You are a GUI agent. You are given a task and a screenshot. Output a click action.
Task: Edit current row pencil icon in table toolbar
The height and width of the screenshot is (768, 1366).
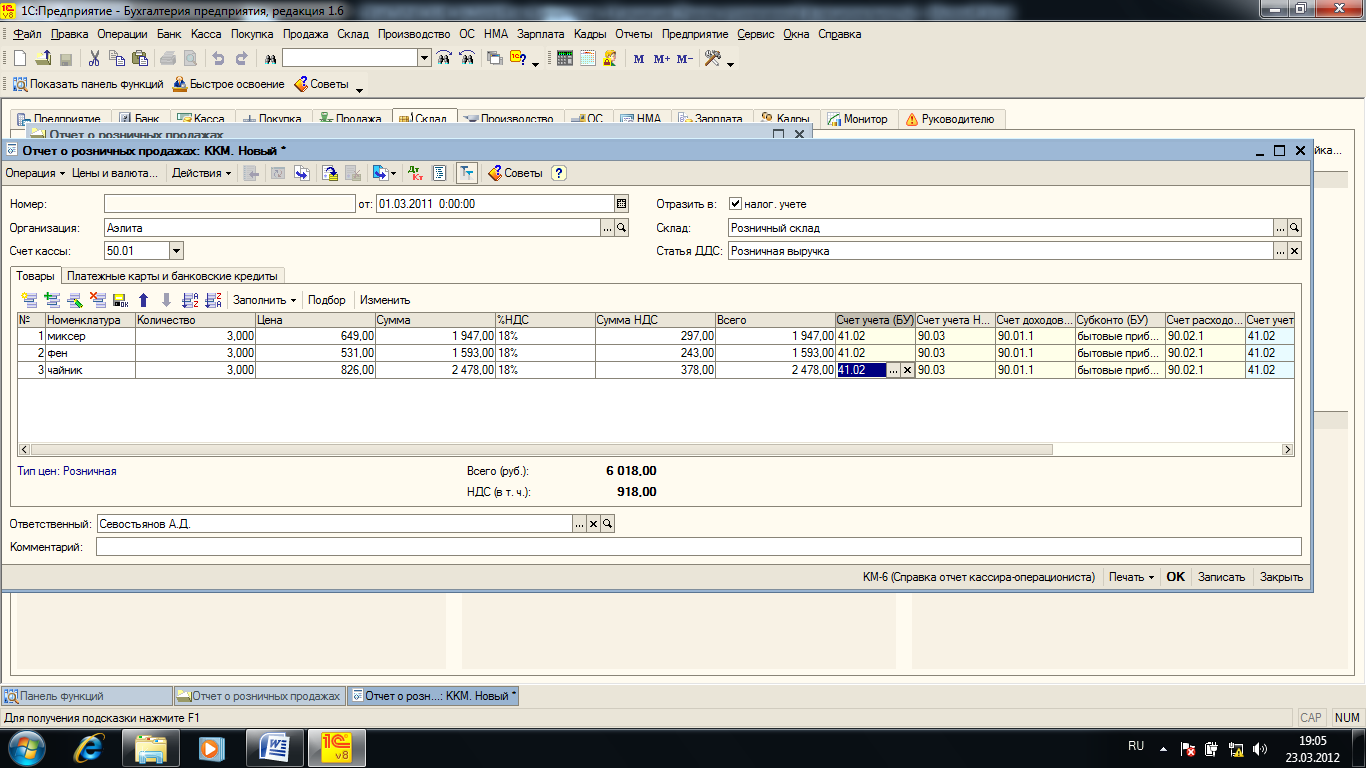point(75,300)
